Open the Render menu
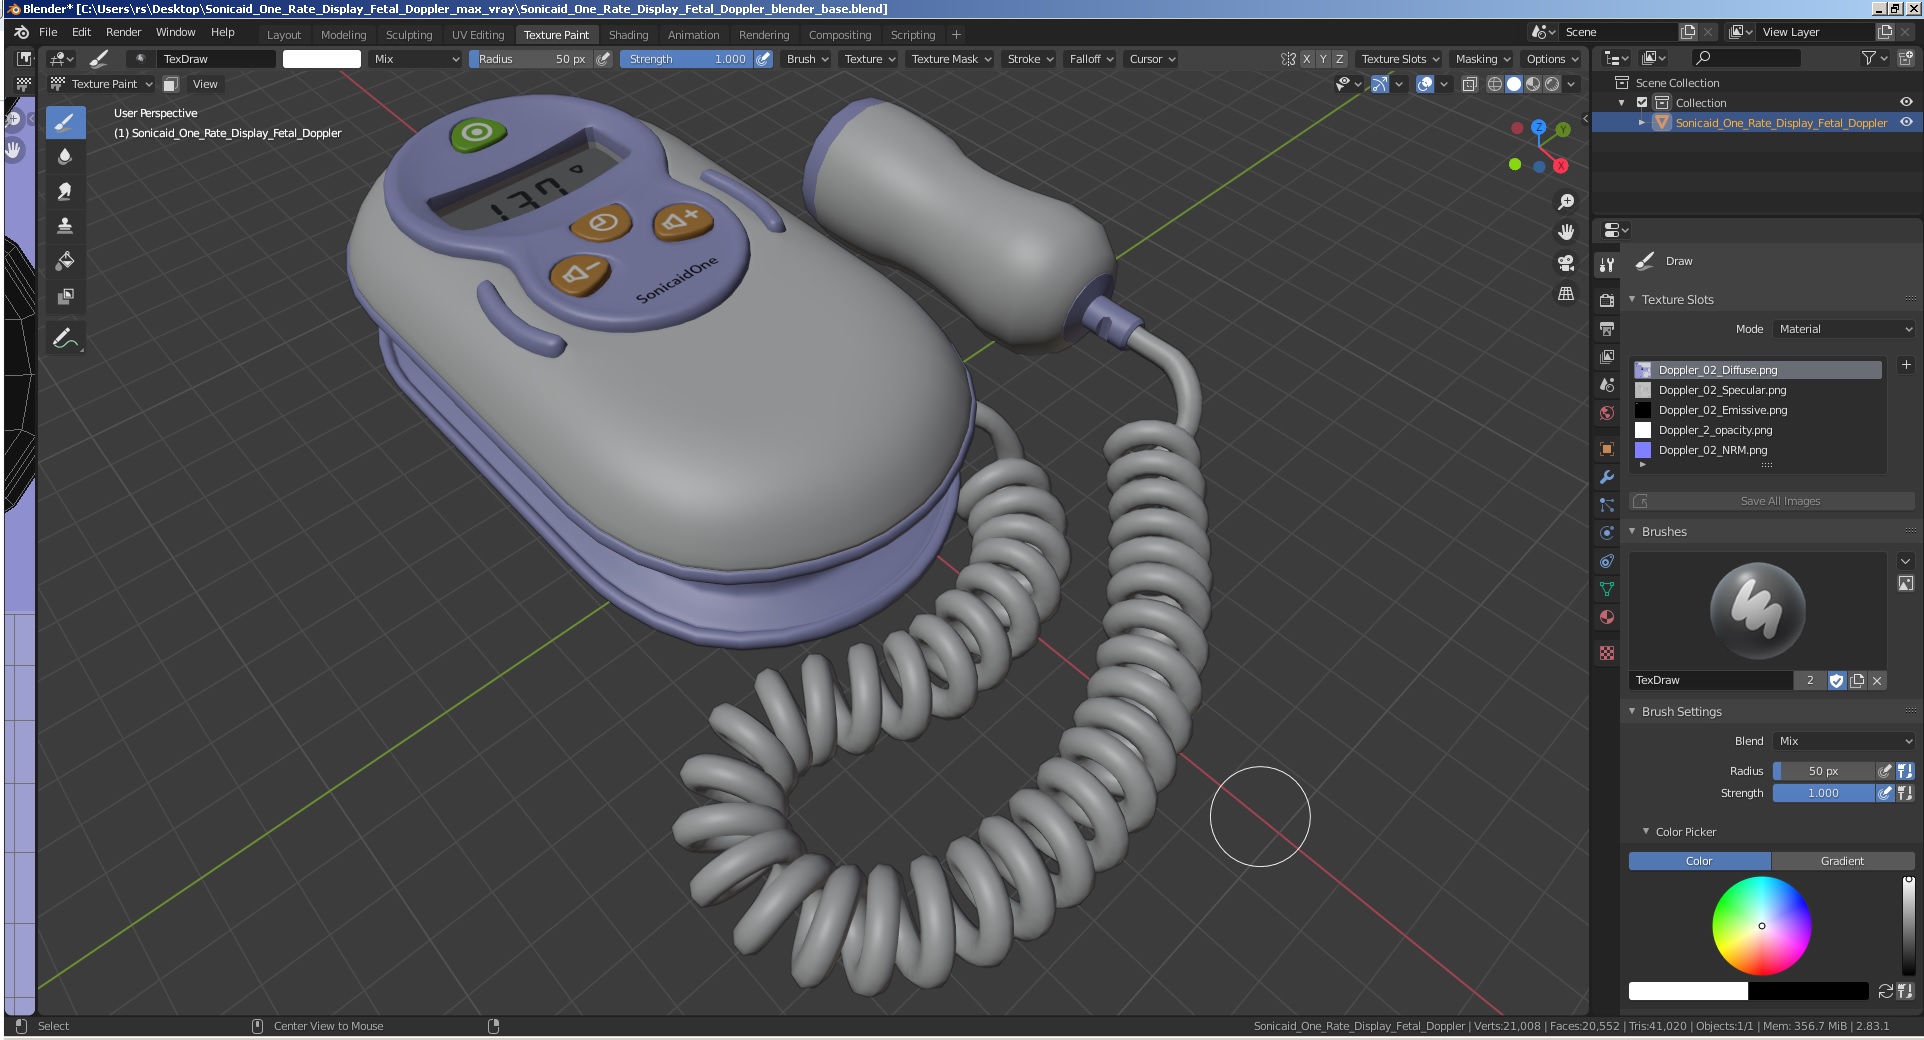Viewport: 1924px width, 1040px height. click(x=124, y=32)
